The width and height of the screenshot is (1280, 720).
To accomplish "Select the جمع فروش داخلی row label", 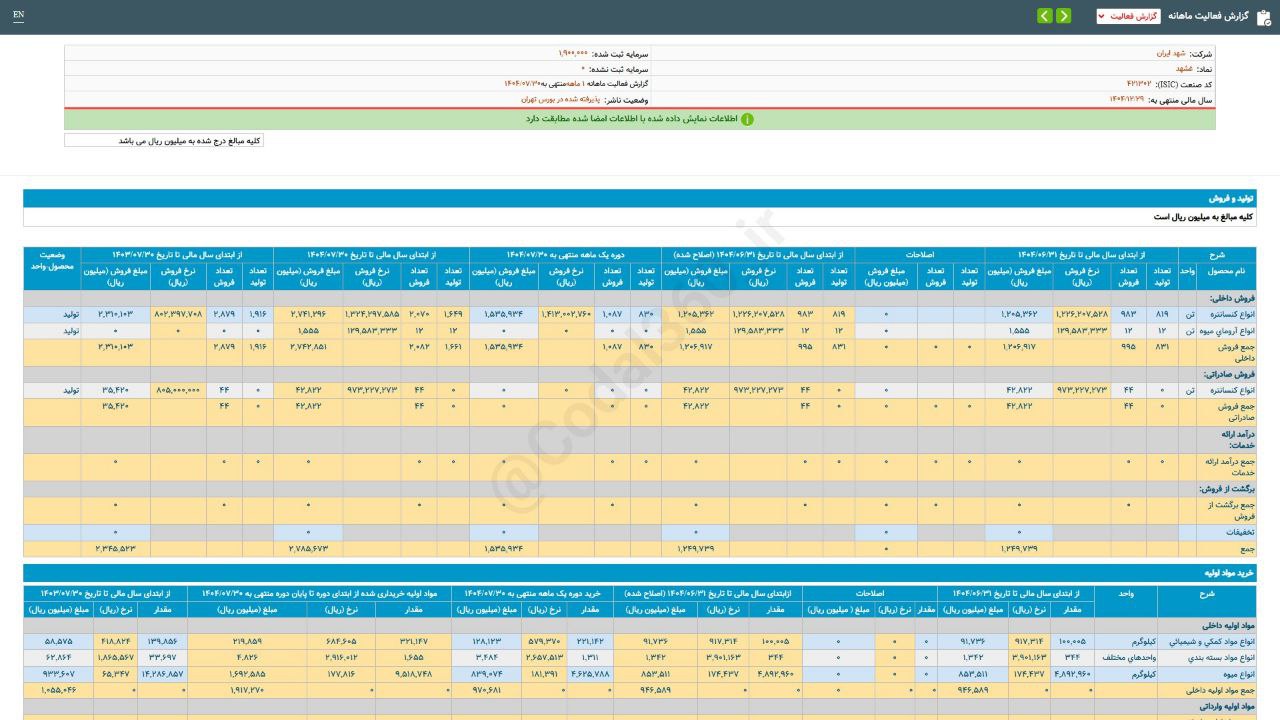I will point(1224,351).
